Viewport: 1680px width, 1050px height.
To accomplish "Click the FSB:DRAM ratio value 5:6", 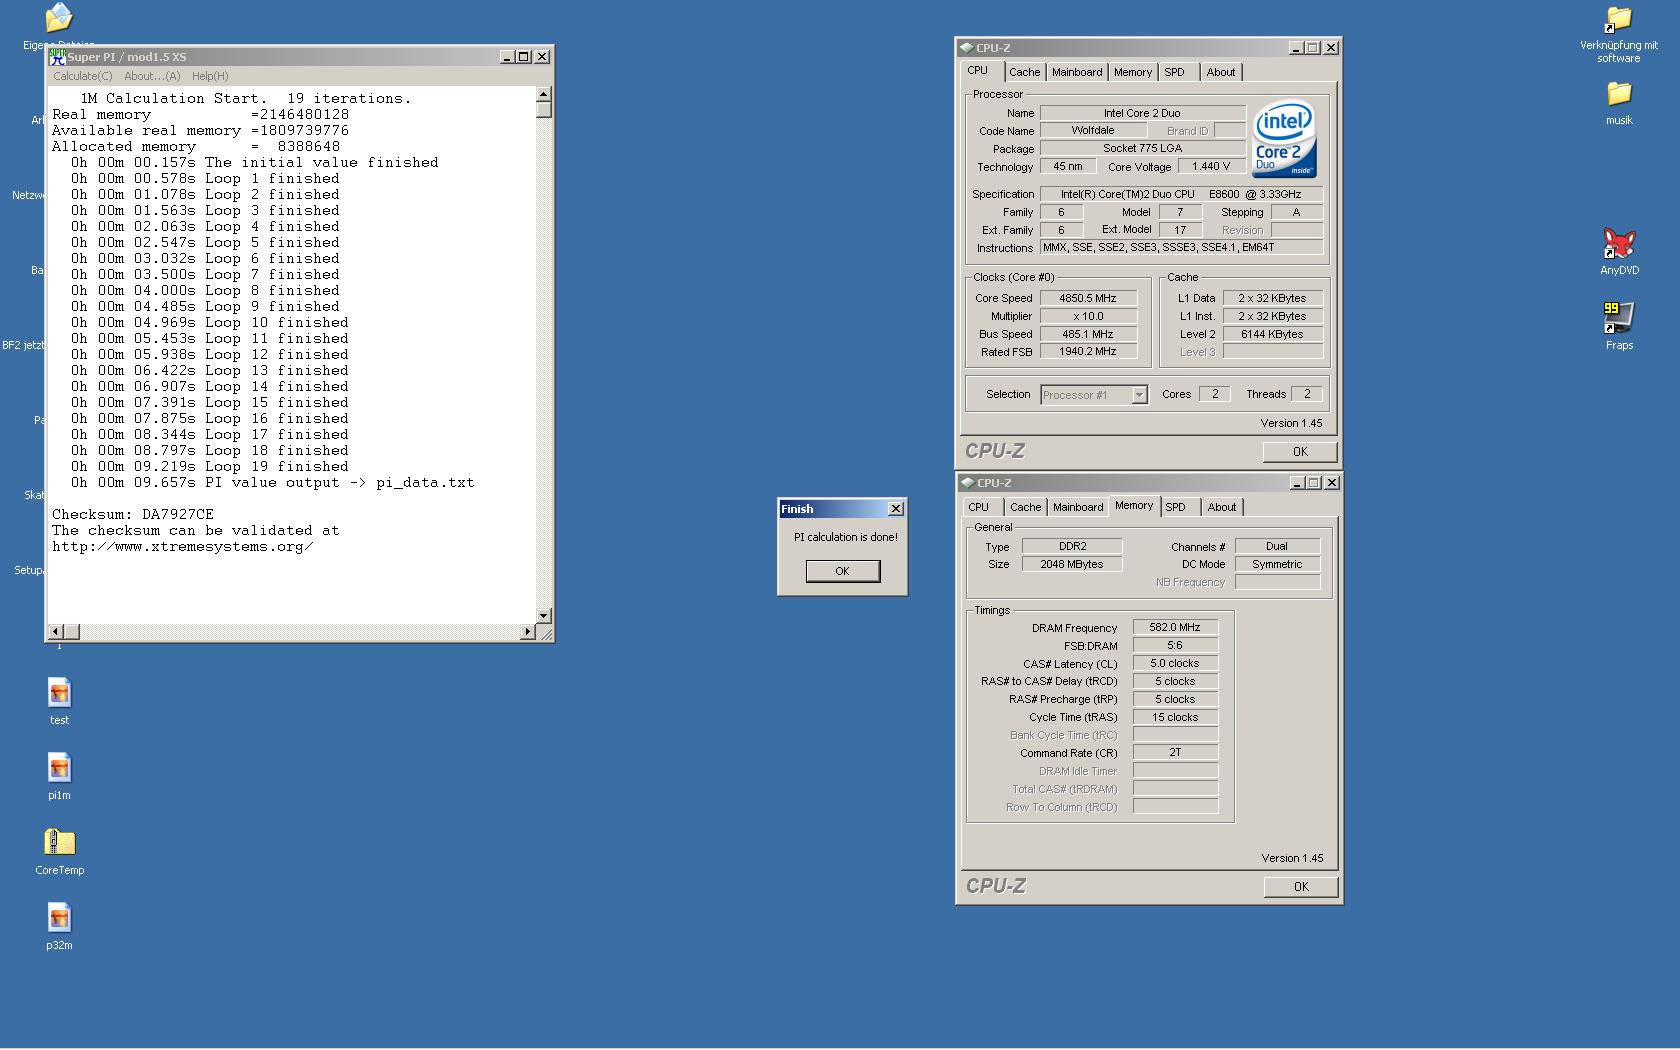I will [1175, 645].
